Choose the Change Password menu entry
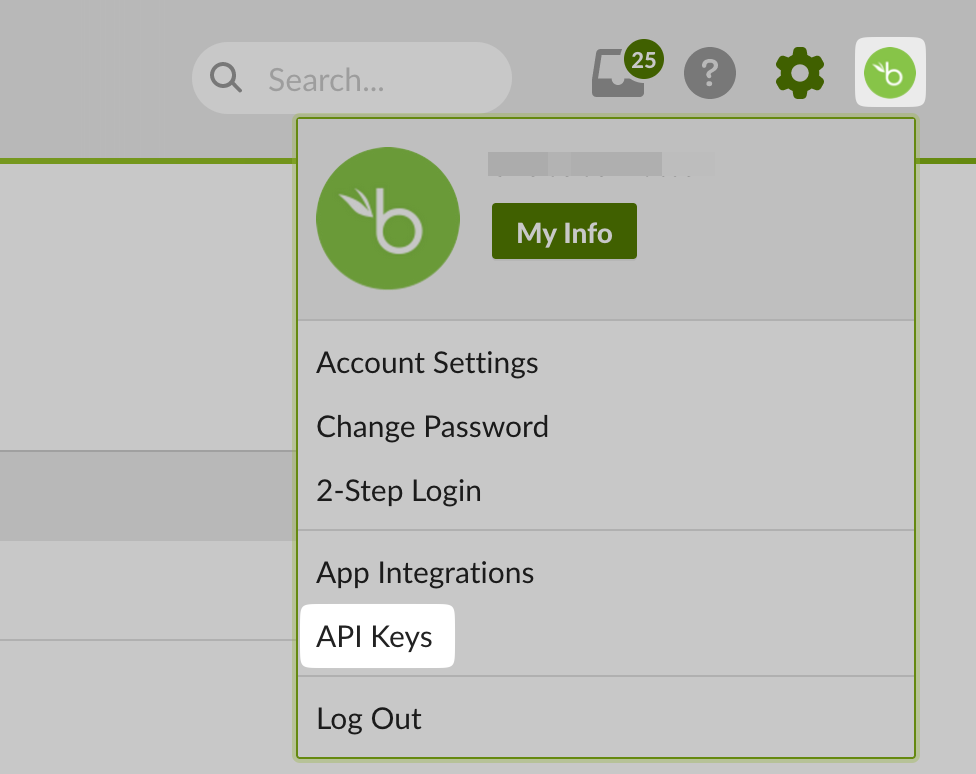The image size is (976, 774). pyautogui.click(x=432, y=427)
